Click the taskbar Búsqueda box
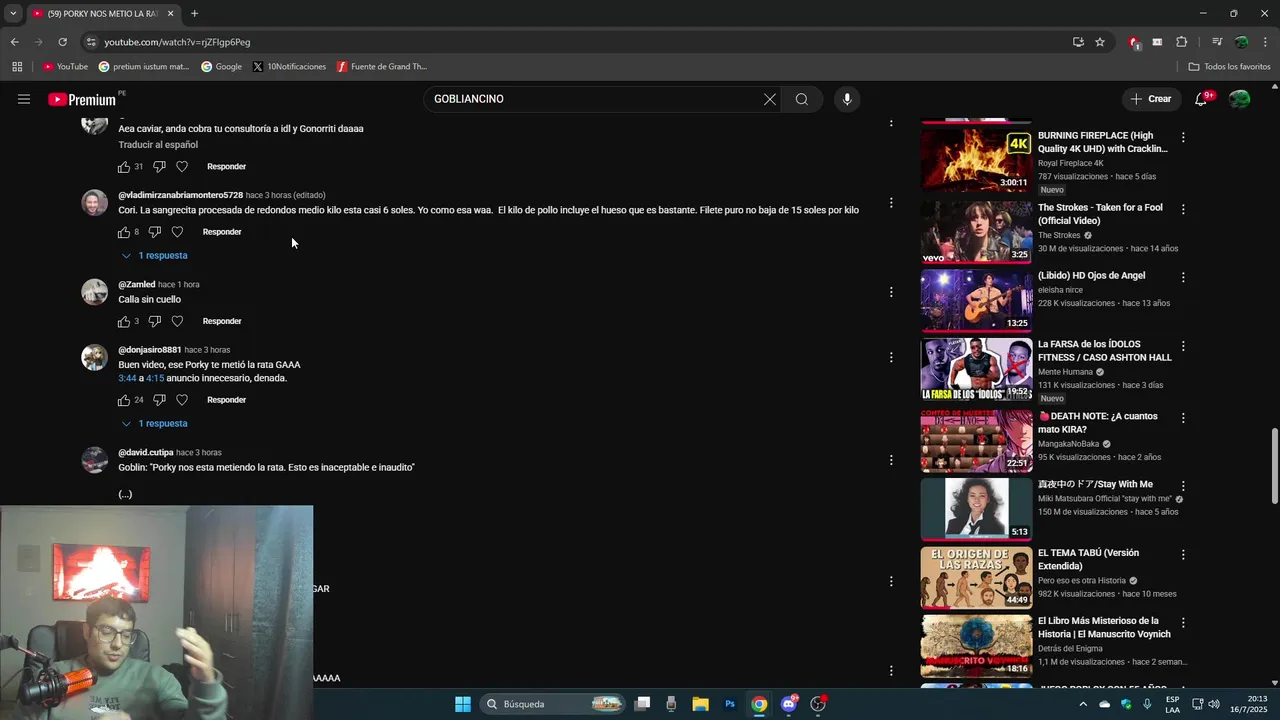1280x720 pixels. 553,704
